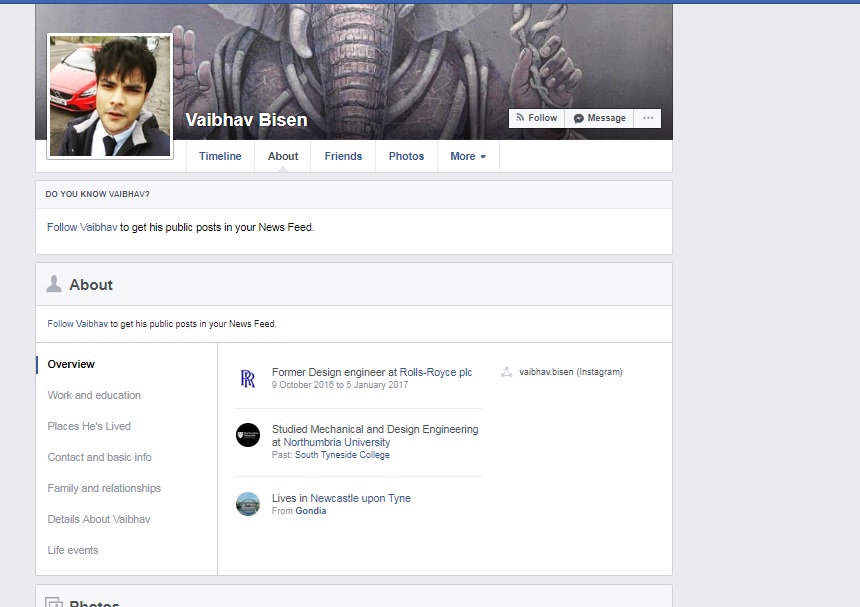The height and width of the screenshot is (607, 860).
Task: Click the Rolls-Royce logo icon
Action: coord(247,378)
